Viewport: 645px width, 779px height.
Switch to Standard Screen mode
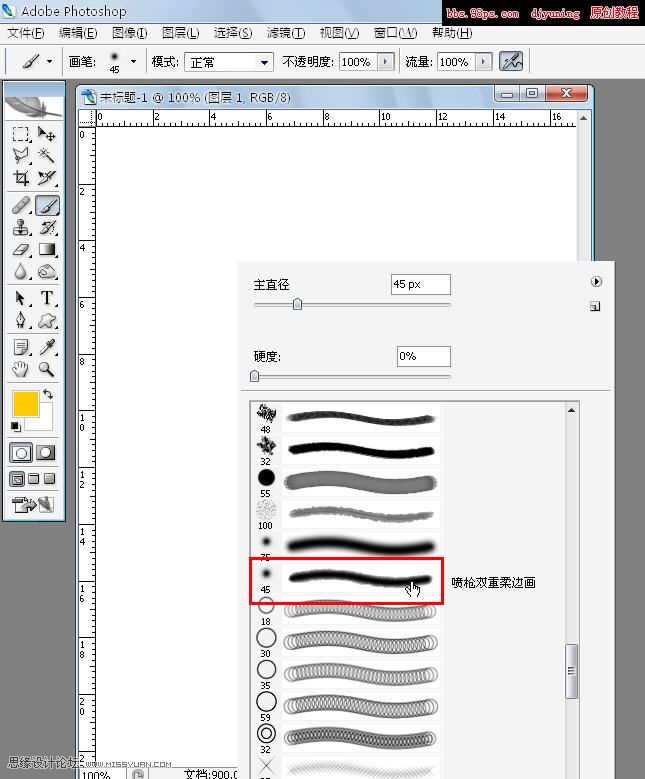[x=17, y=479]
